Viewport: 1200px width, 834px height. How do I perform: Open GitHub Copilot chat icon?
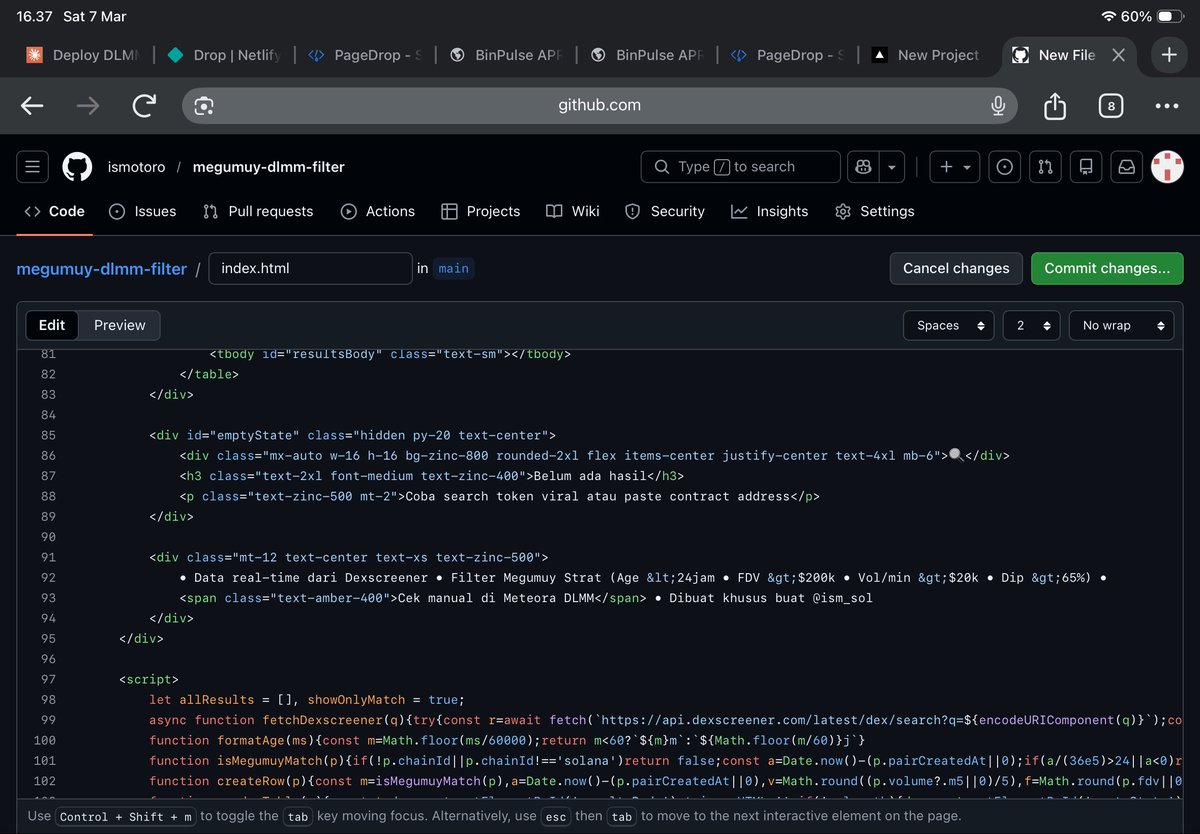pos(862,167)
